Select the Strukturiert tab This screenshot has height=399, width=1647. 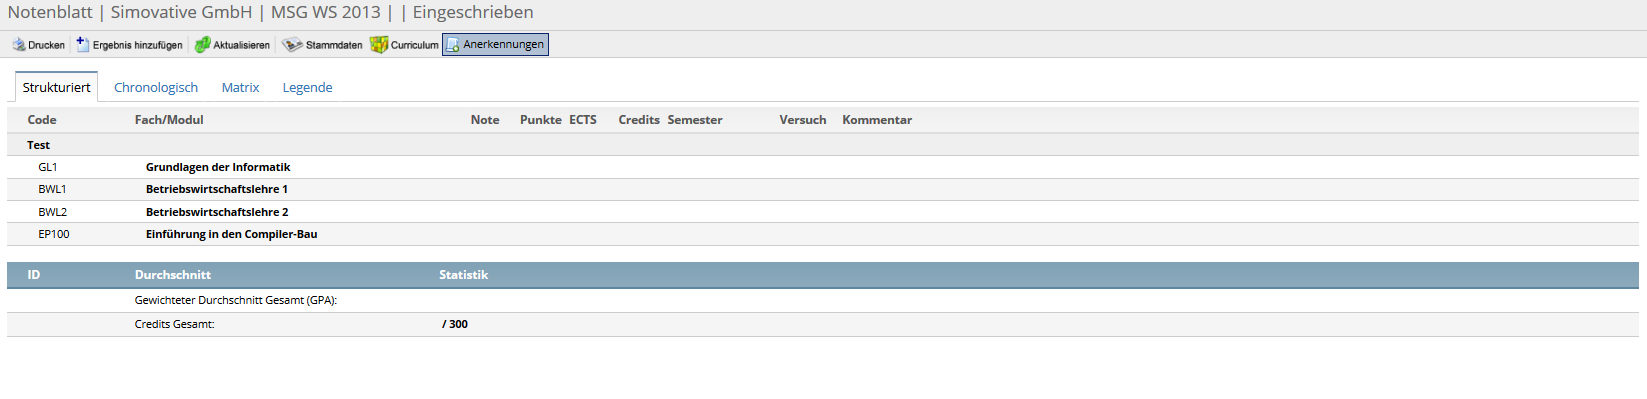56,87
